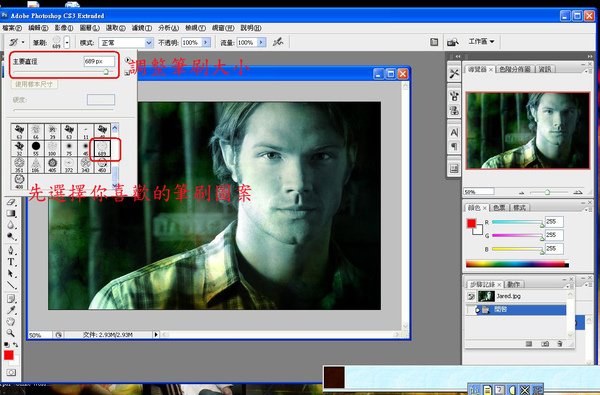Swap foreground and background colors in toolbox
This screenshot has height=395, width=600.
[15, 344]
